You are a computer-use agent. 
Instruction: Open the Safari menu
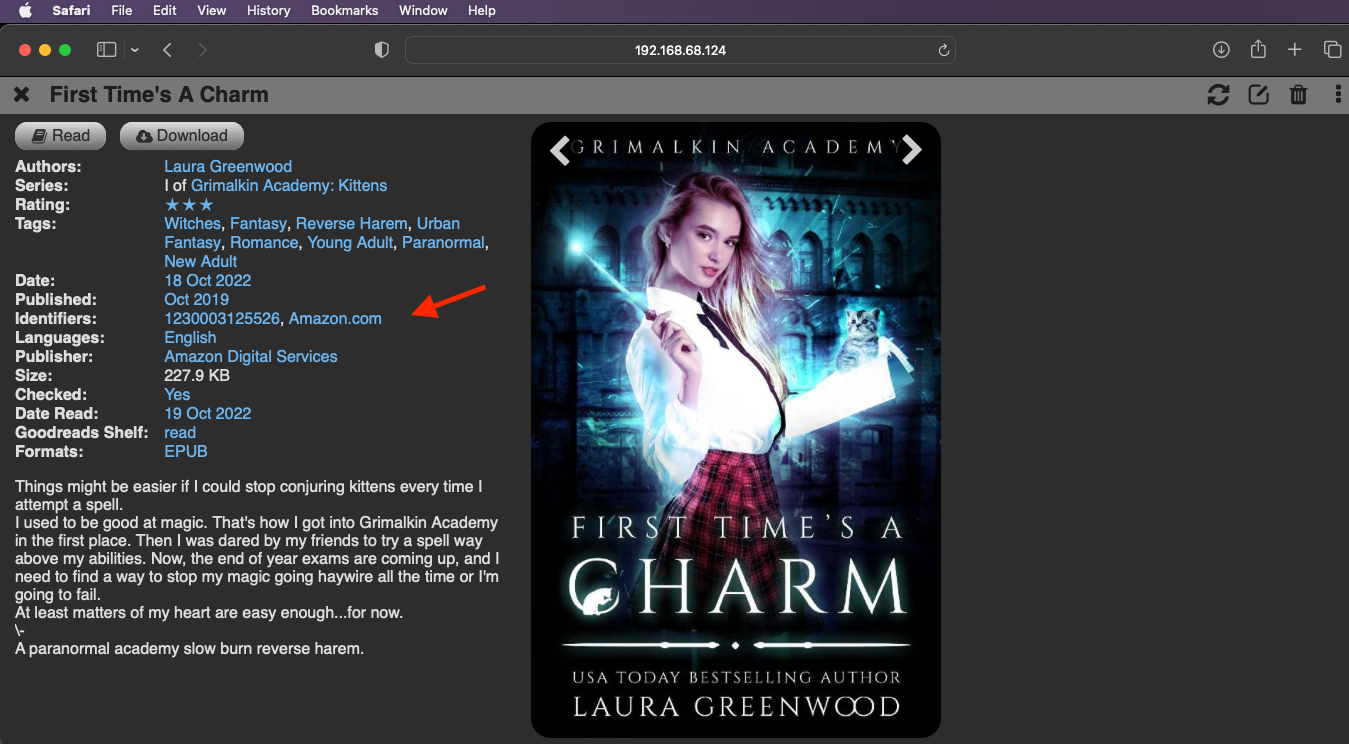(x=73, y=11)
